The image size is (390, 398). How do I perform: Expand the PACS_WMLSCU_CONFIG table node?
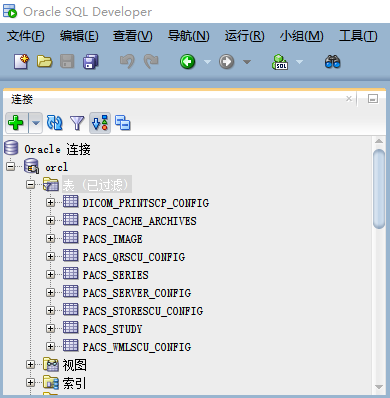pyautogui.click(x=50, y=347)
